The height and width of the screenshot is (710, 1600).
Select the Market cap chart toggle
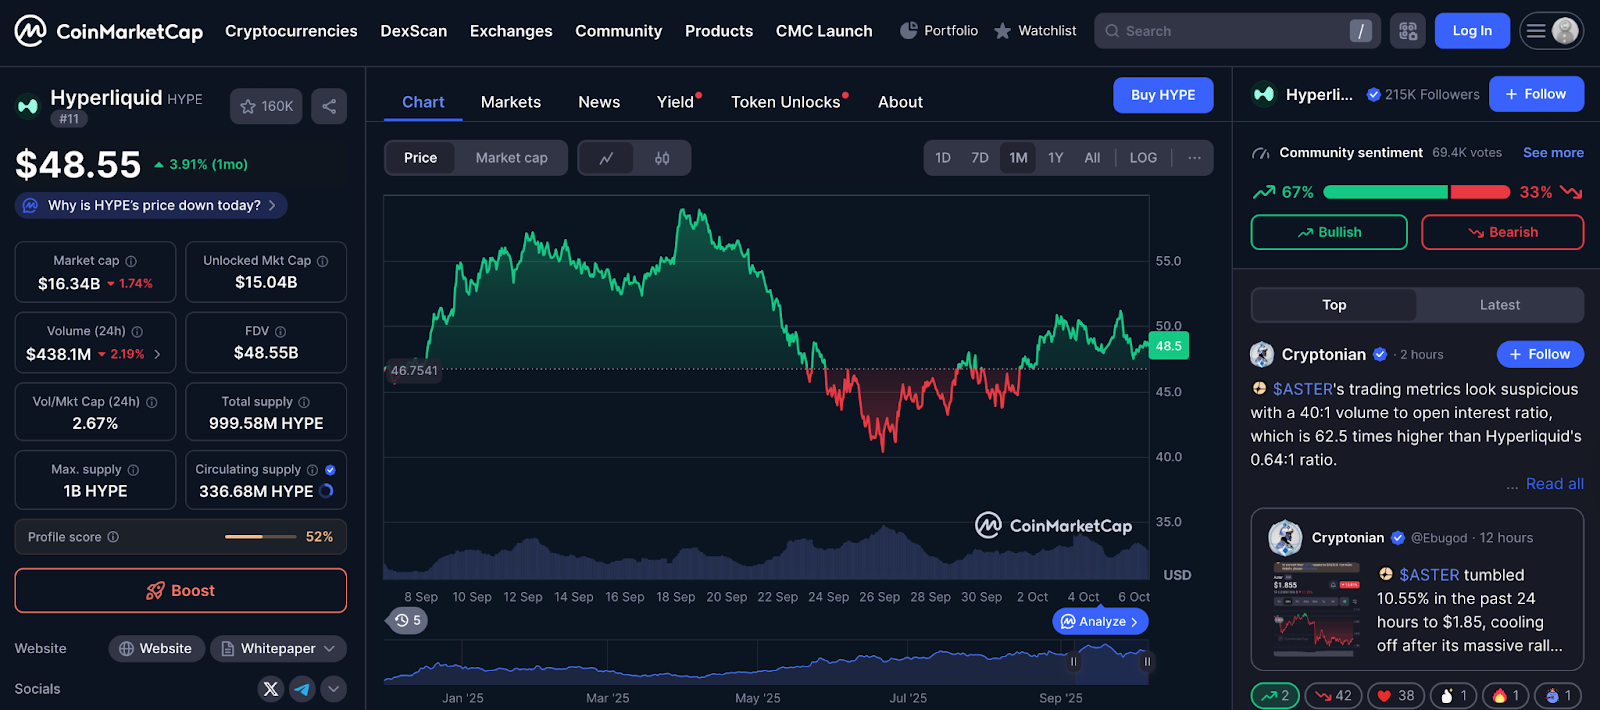click(511, 158)
